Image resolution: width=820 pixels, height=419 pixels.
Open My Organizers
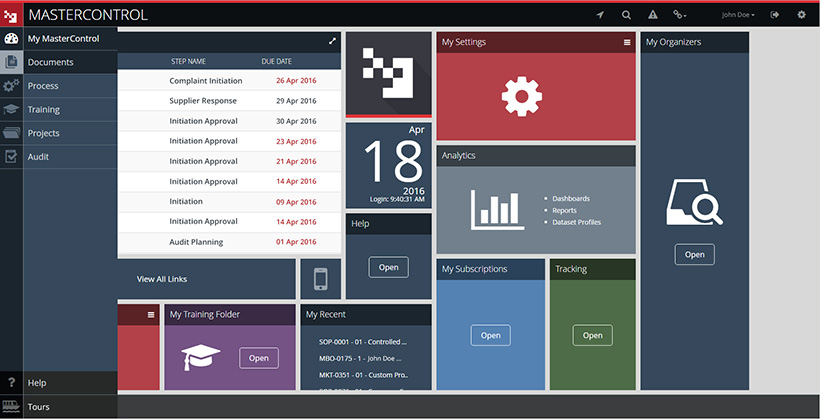click(694, 255)
